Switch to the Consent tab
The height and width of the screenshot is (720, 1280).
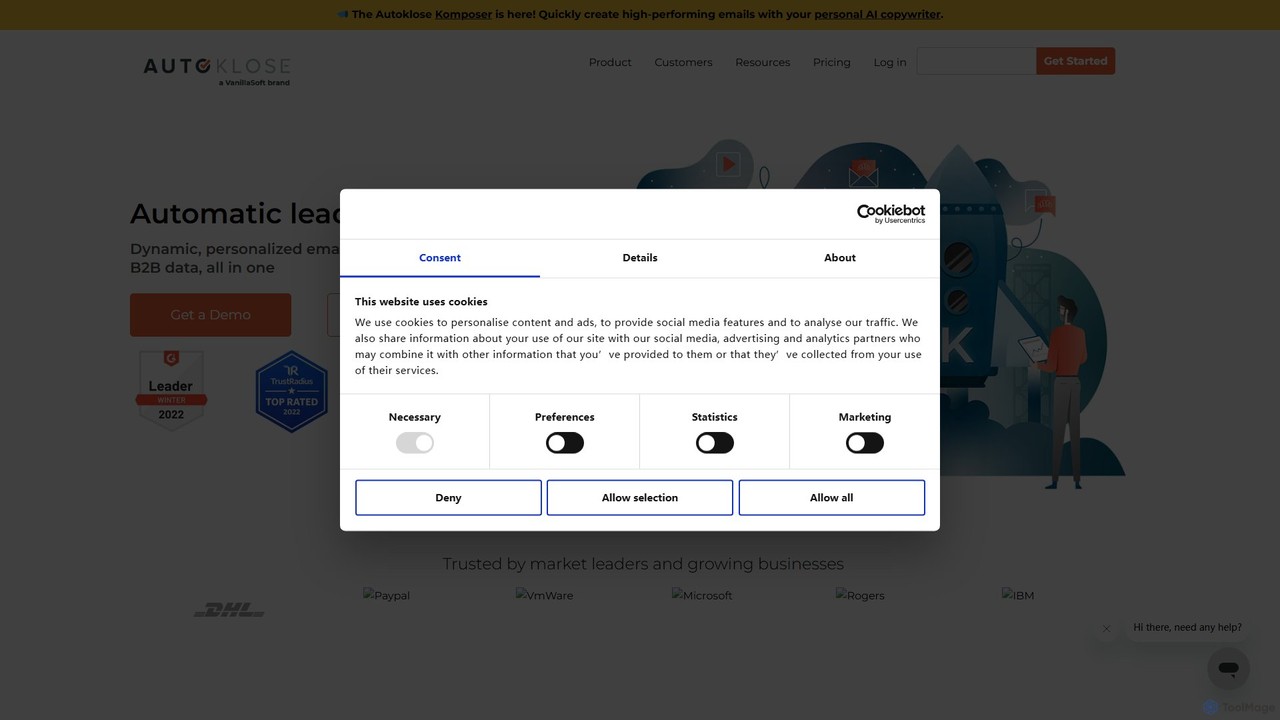pyautogui.click(x=440, y=258)
